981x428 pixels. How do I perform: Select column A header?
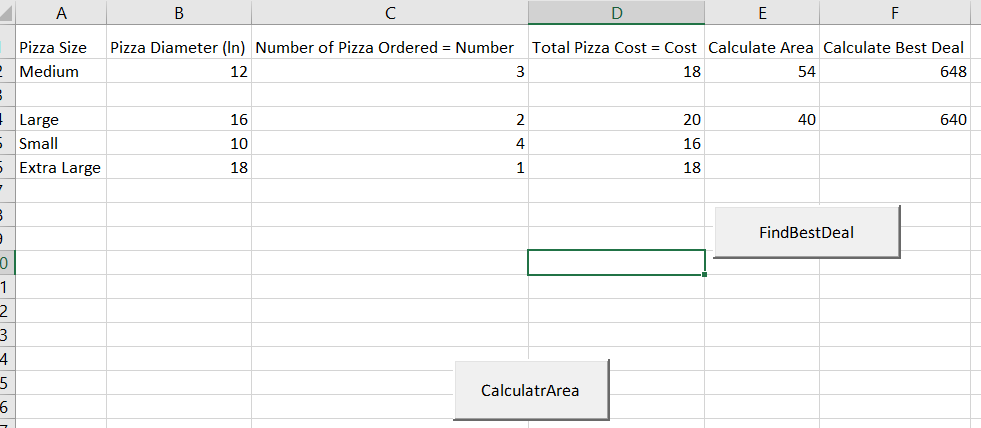tap(62, 13)
